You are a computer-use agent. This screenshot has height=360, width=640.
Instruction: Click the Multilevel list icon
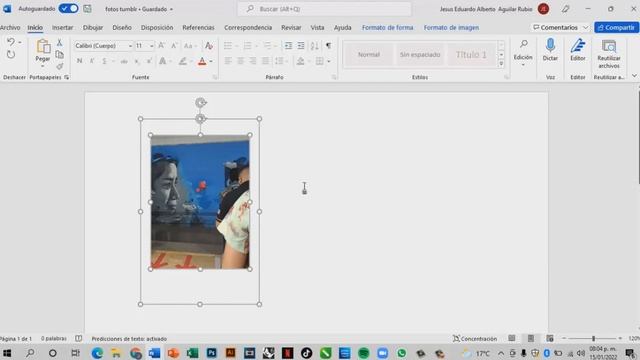[267, 46]
